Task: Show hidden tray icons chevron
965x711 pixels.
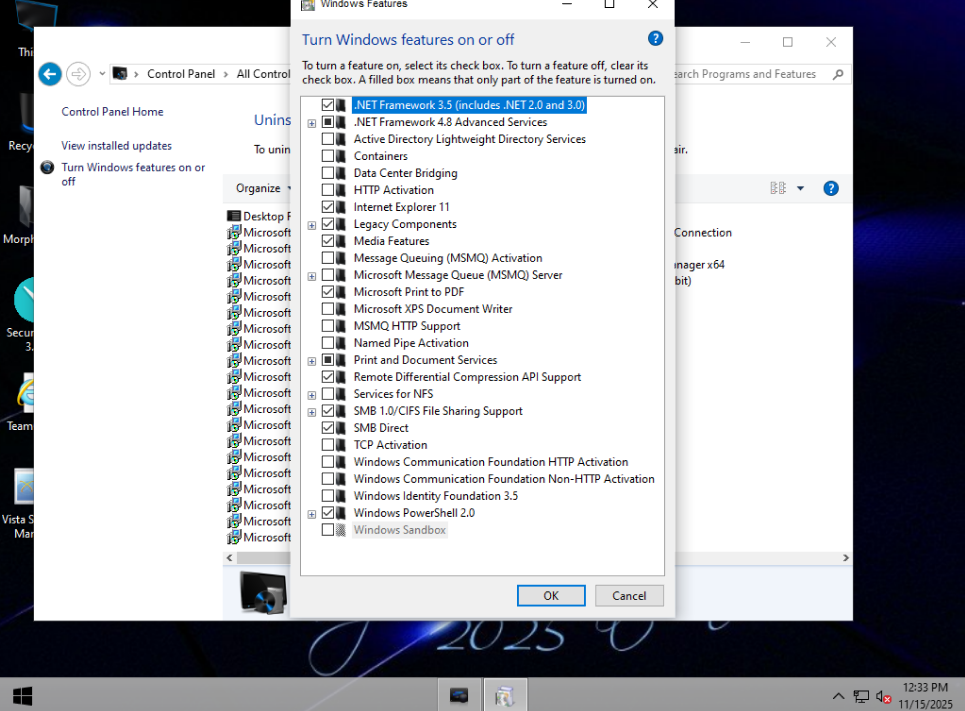Action: (838, 696)
